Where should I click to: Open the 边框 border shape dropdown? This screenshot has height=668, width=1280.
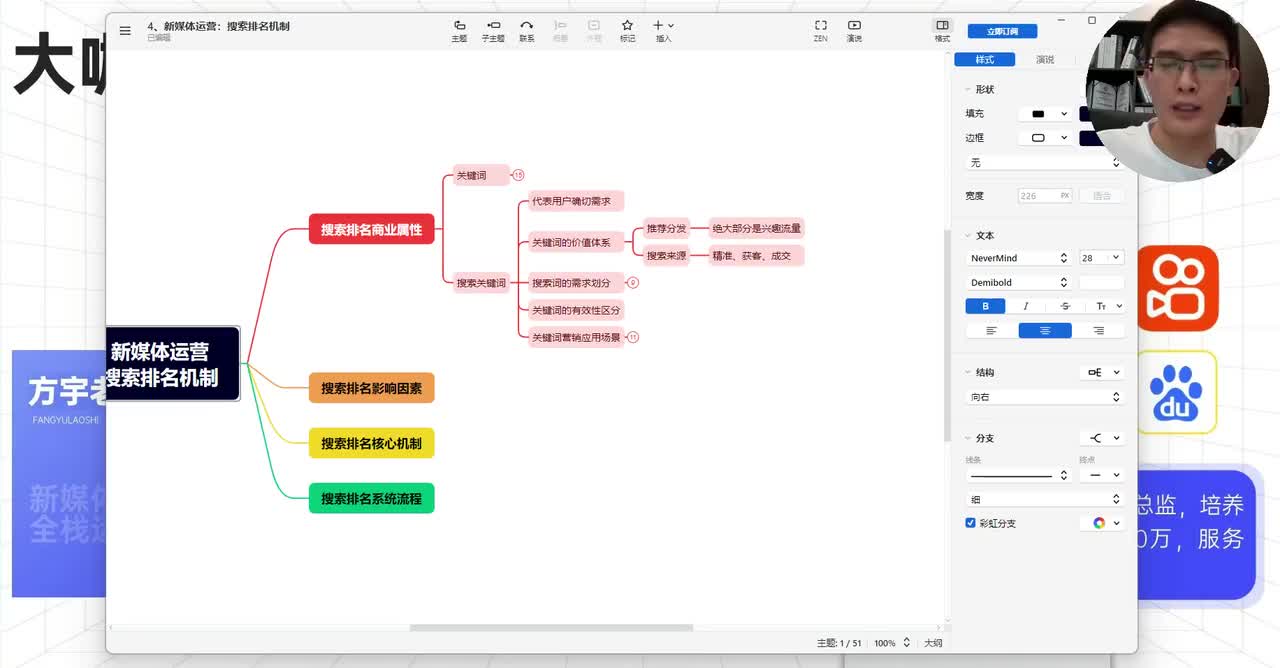[1046, 138]
